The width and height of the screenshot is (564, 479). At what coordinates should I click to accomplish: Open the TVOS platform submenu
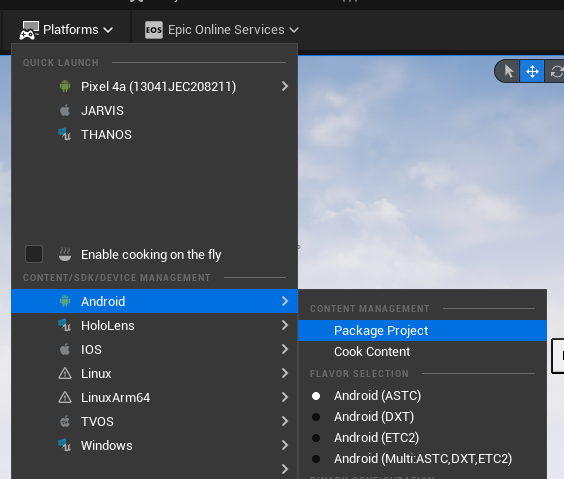pos(155,421)
